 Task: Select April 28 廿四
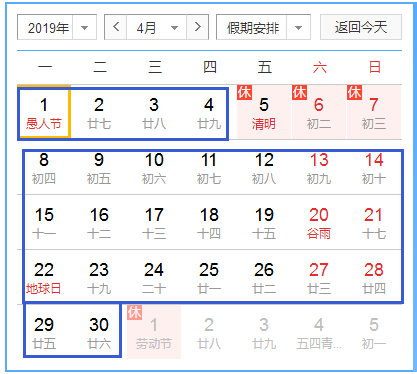pyautogui.click(x=374, y=278)
